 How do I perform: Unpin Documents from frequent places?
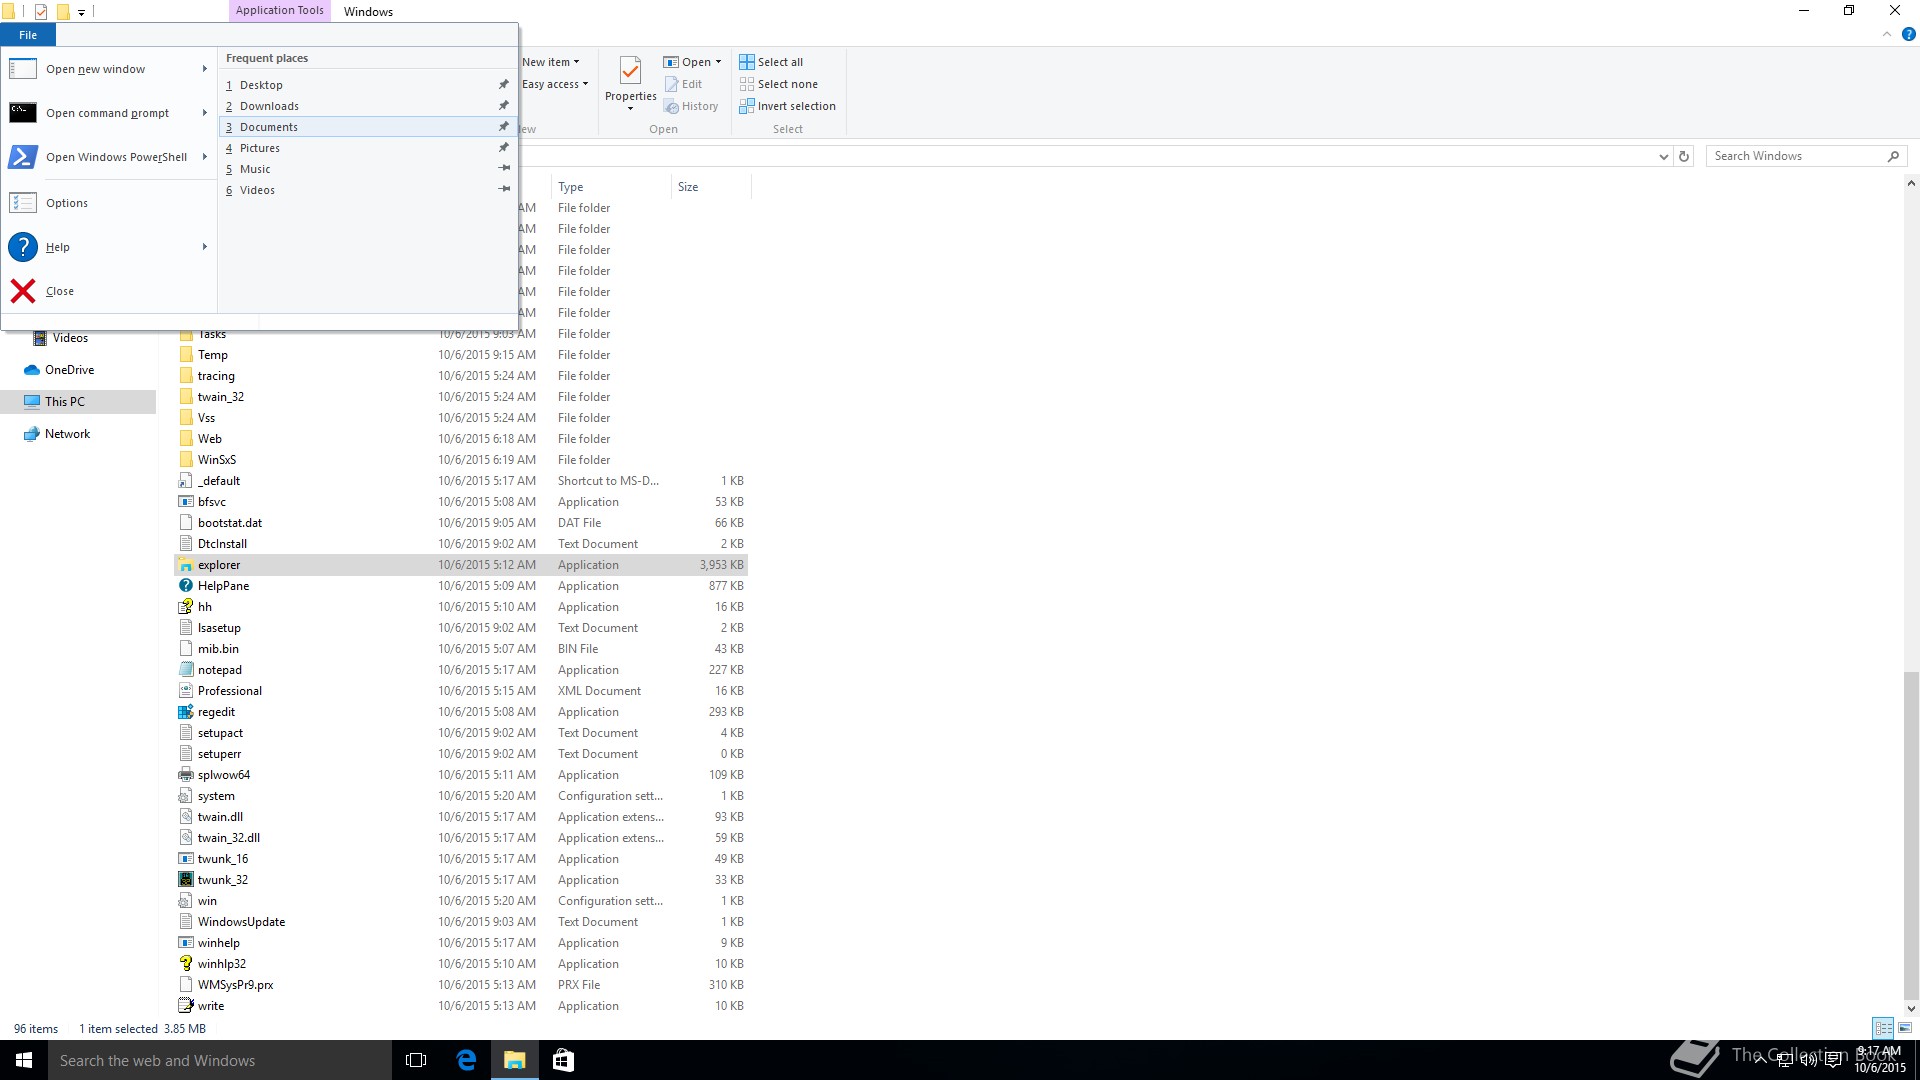point(504,127)
